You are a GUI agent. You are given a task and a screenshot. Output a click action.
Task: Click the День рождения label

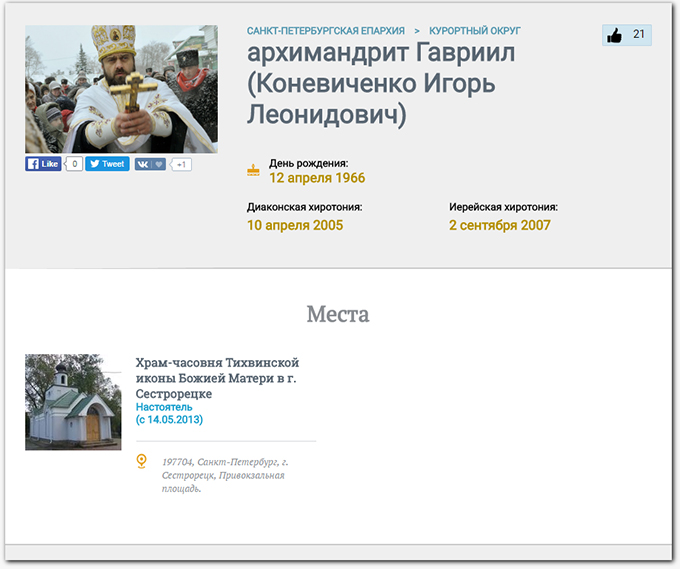pyautogui.click(x=309, y=164)
